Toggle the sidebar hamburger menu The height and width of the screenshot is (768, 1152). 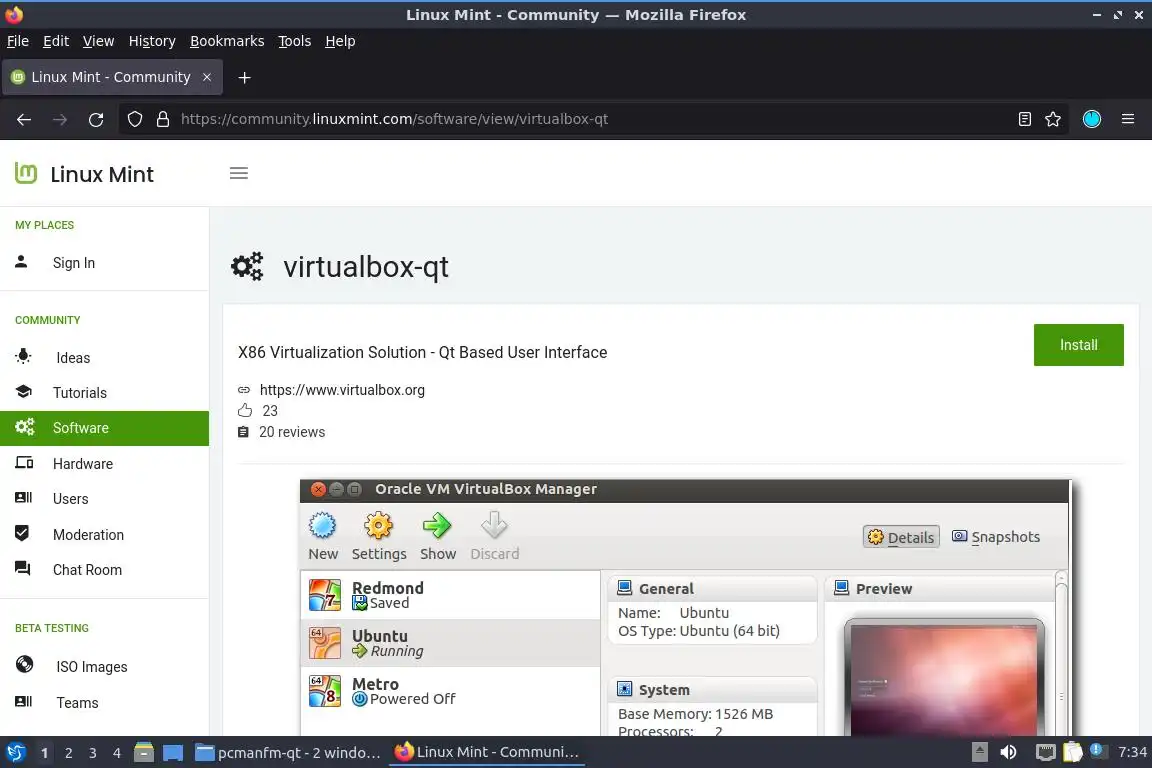[x=239, y=173]
